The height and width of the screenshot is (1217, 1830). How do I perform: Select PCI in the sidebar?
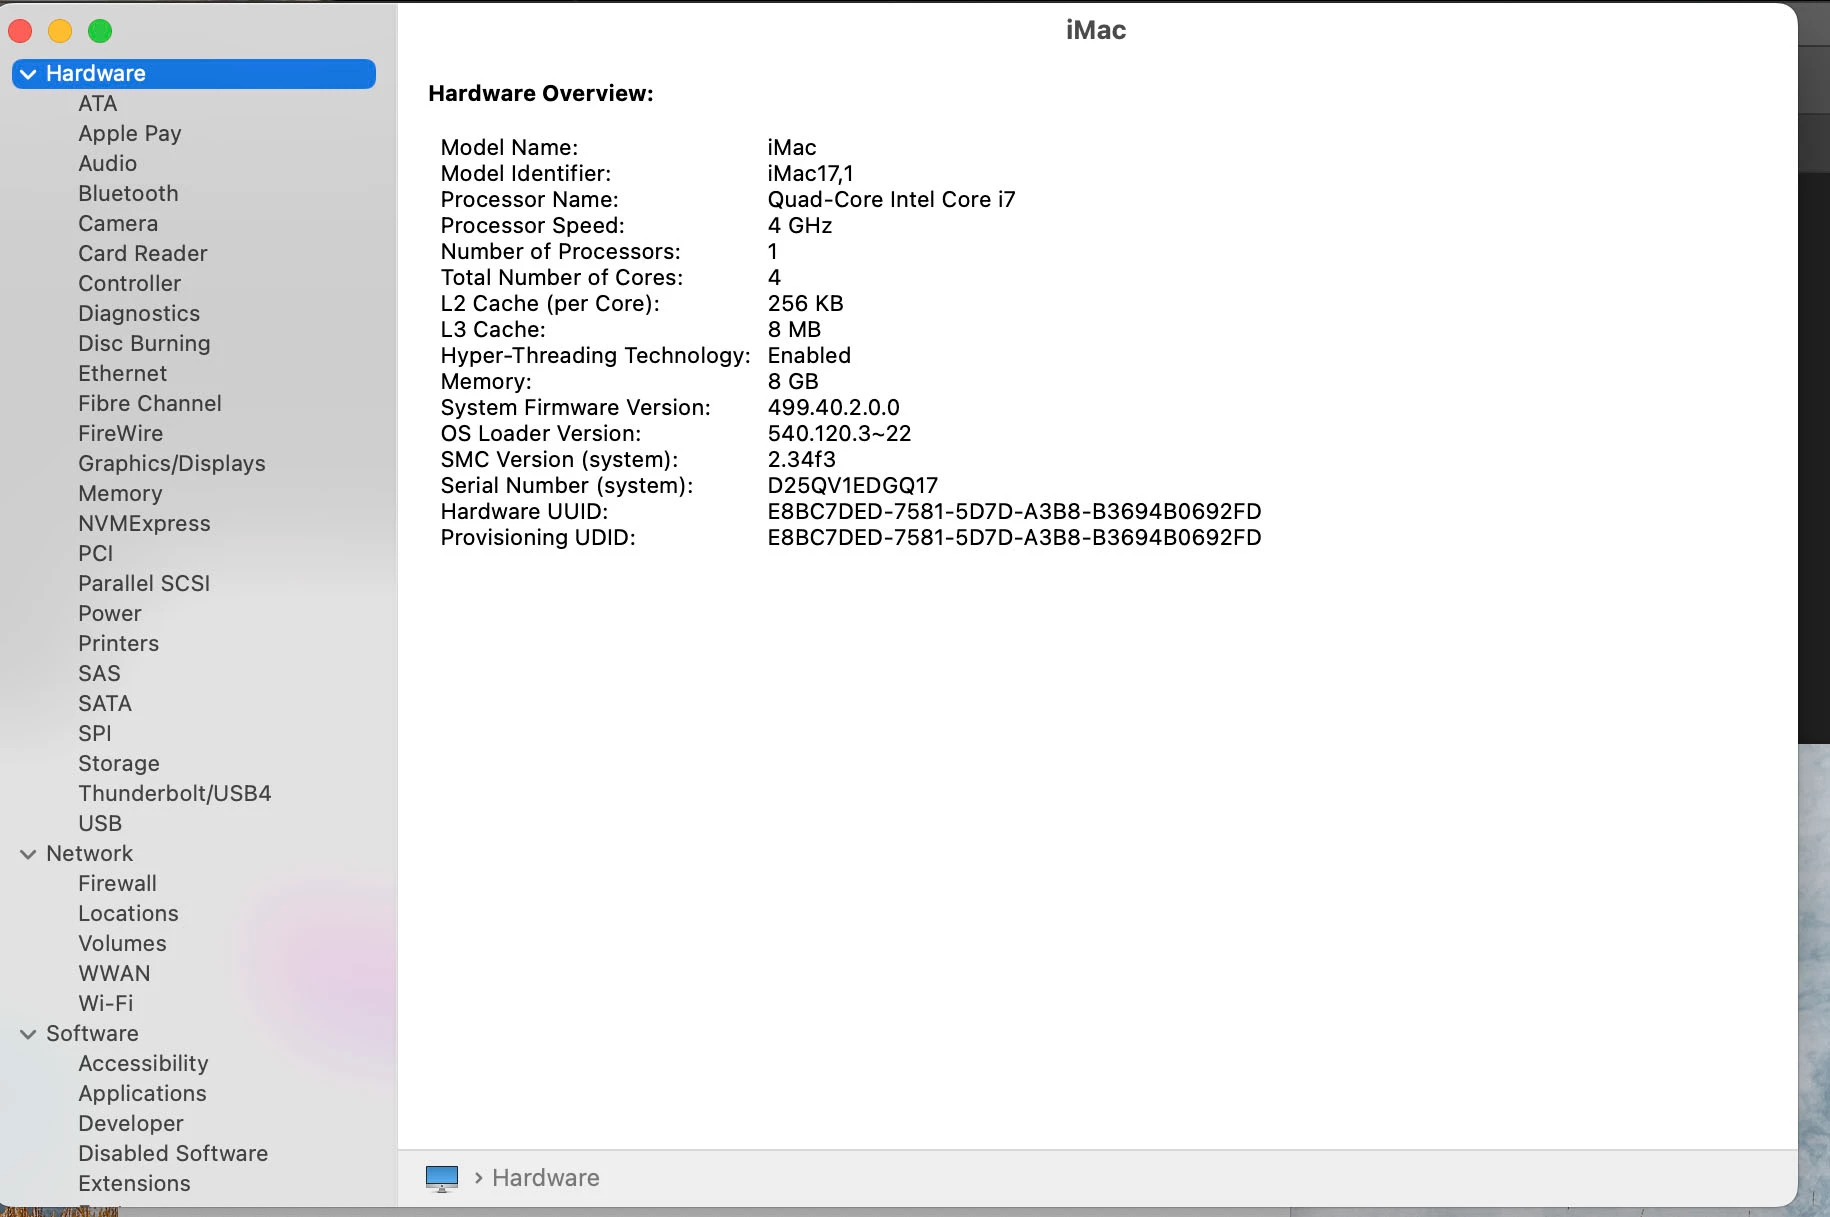[x=96, y=554]
